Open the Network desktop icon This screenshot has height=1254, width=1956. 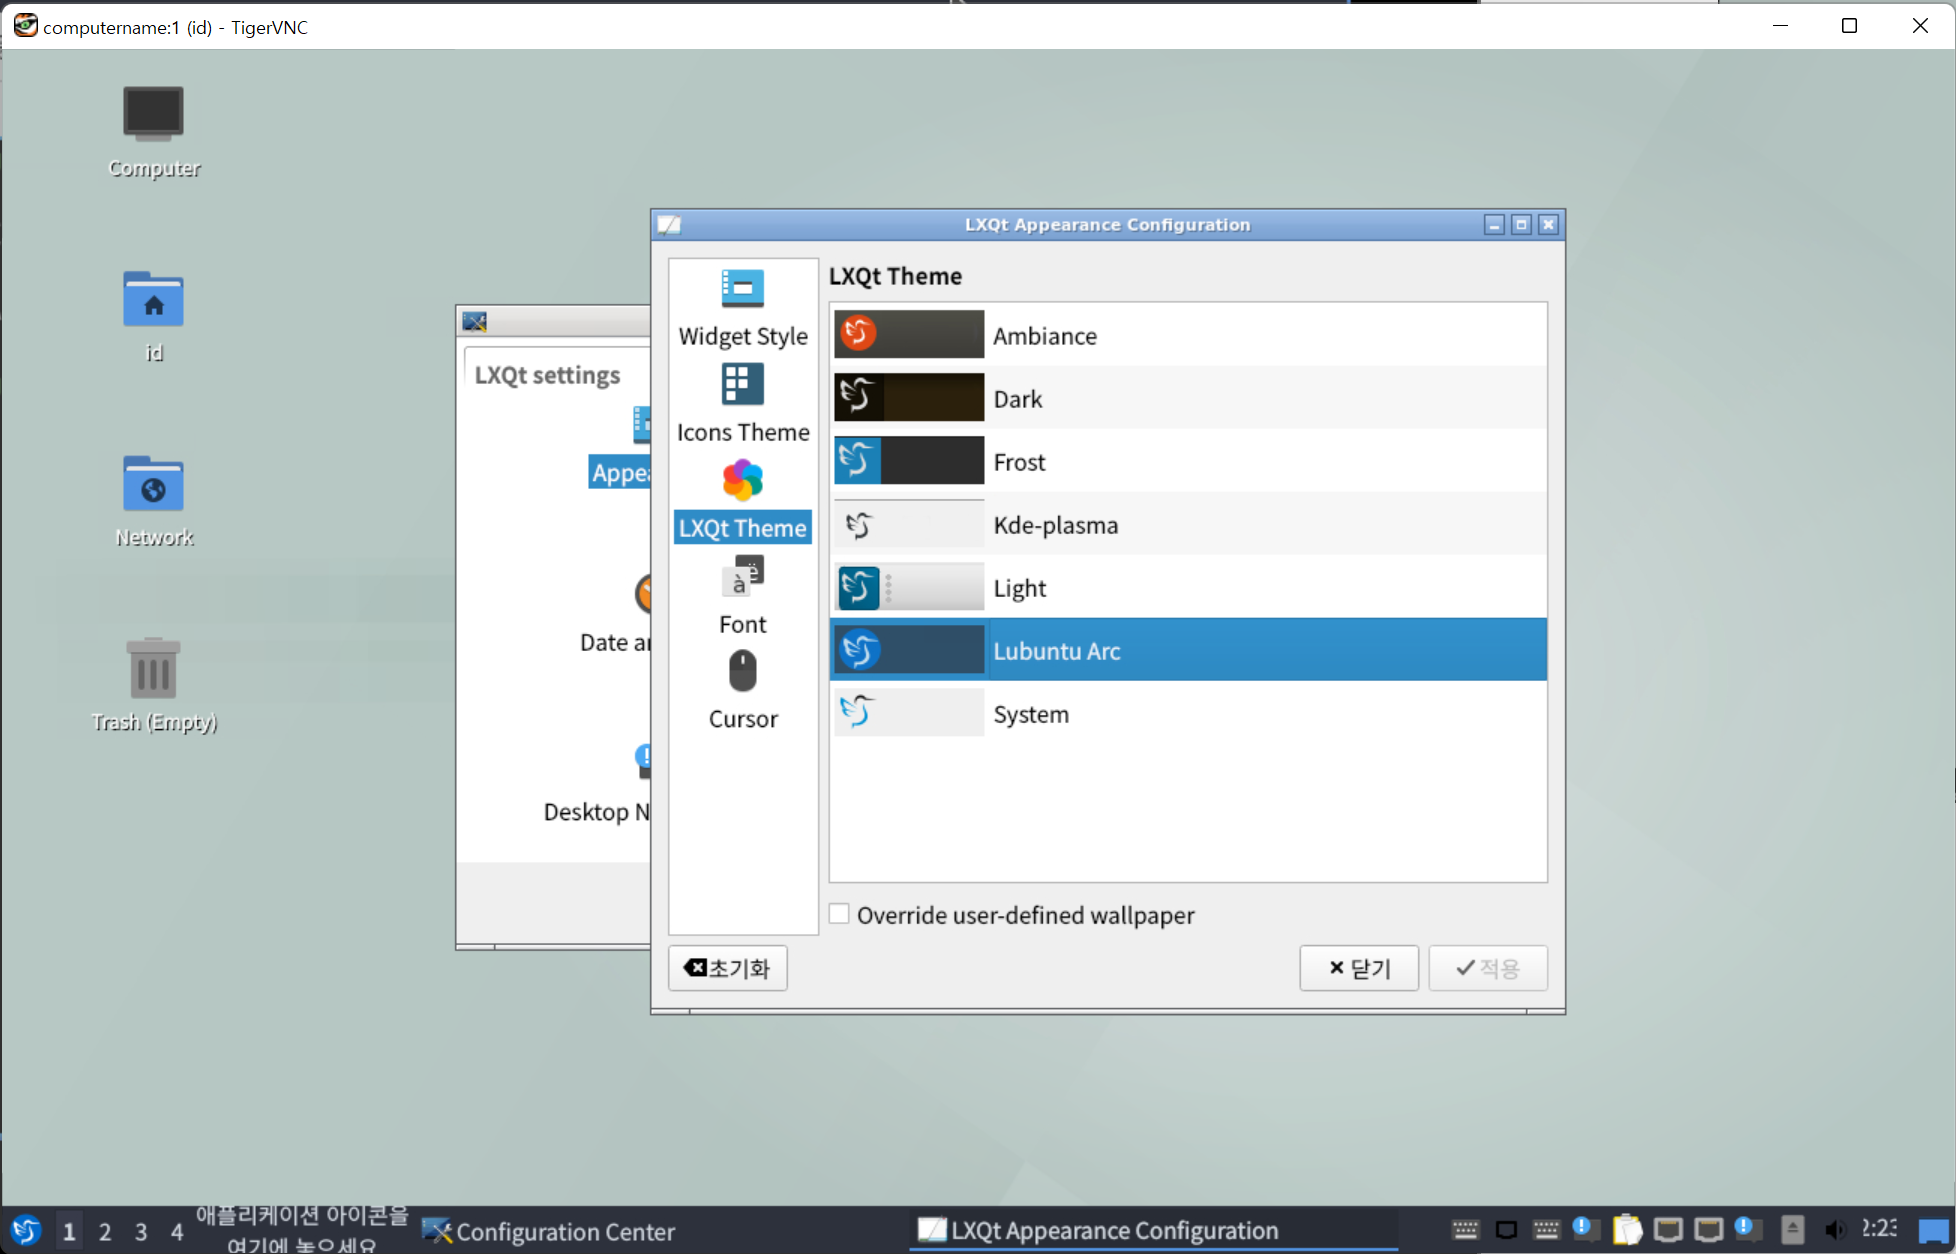pos(153,502)
